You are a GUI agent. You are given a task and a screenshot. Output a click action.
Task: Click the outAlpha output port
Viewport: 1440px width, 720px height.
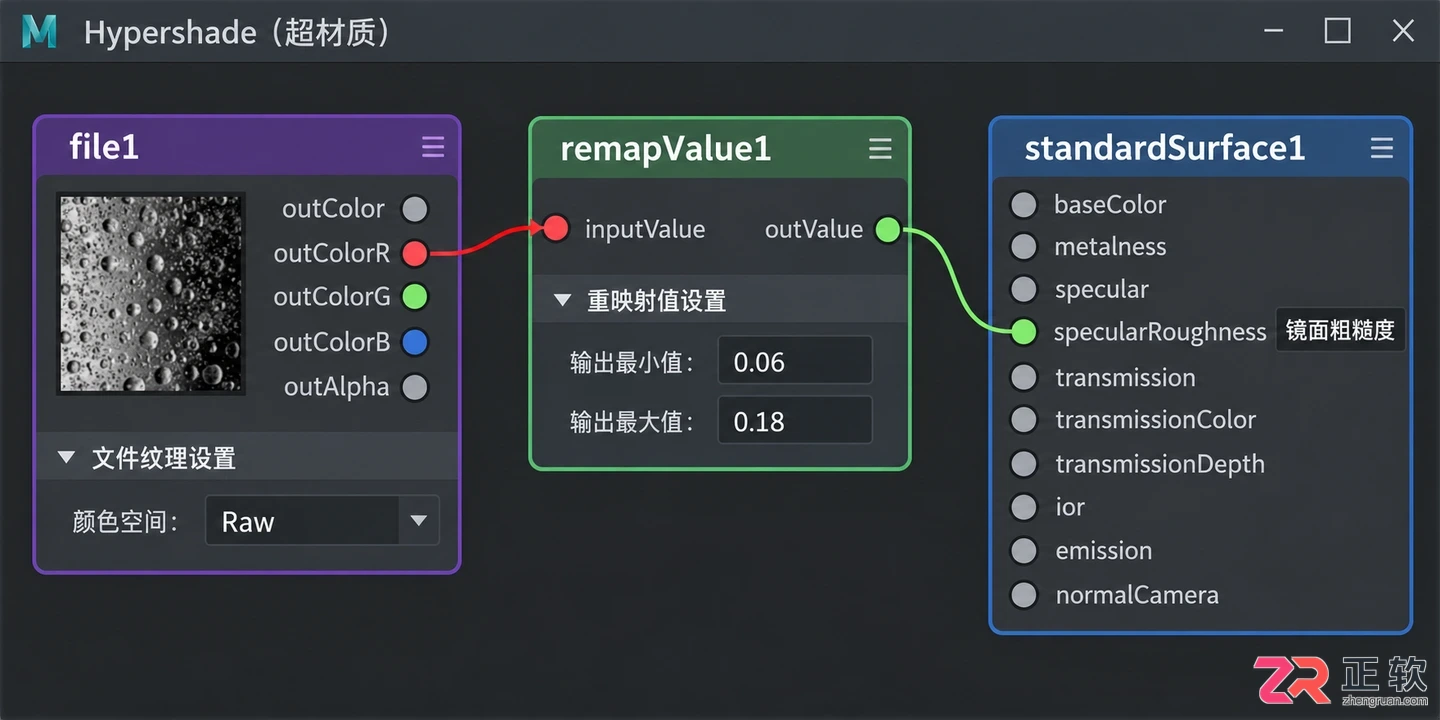click(415, 387)
